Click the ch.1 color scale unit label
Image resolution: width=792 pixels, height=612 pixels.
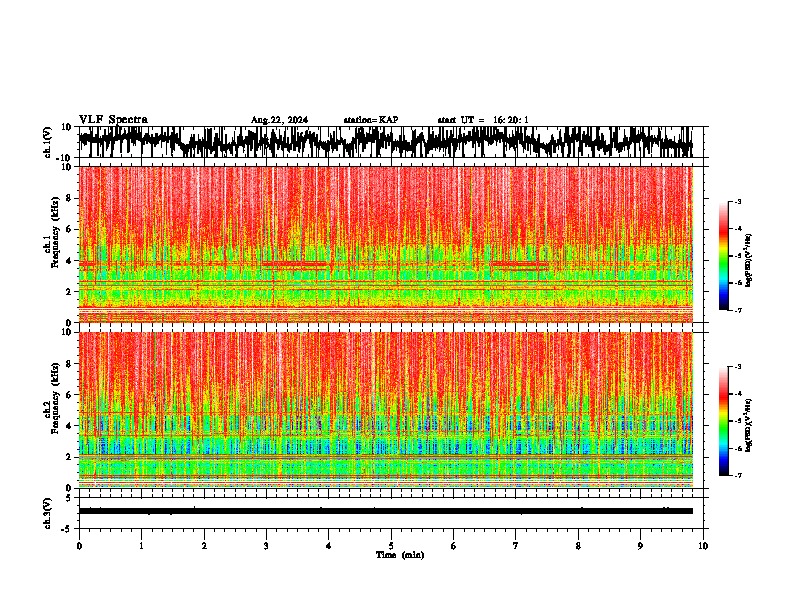749,260
